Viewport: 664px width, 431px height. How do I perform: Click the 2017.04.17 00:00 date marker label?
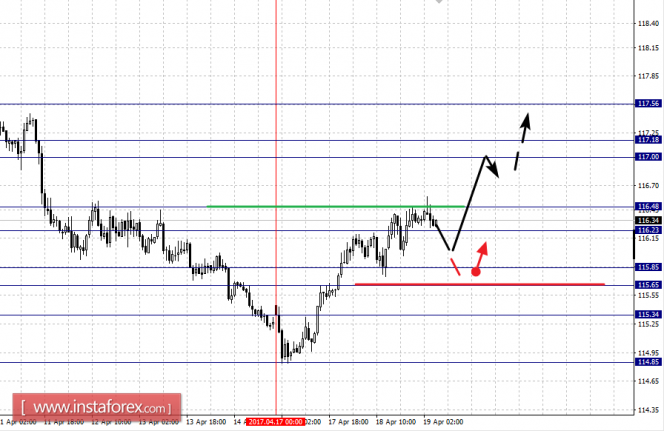pos(276,422)
